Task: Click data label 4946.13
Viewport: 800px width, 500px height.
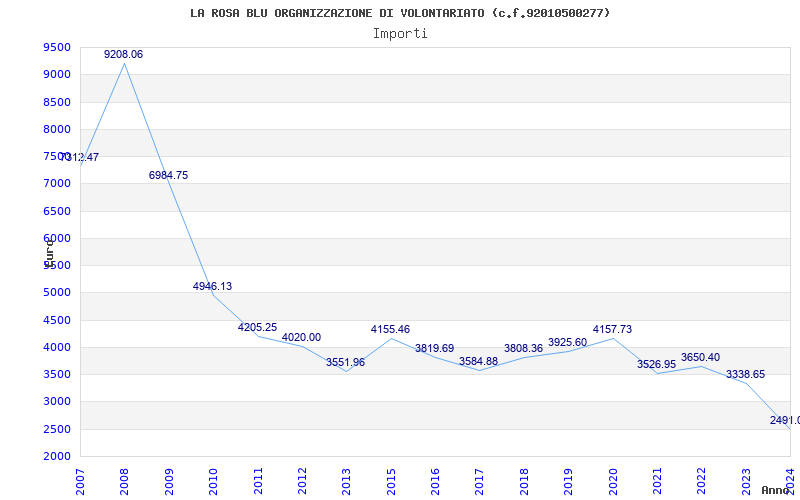Action: click(212, 286)
